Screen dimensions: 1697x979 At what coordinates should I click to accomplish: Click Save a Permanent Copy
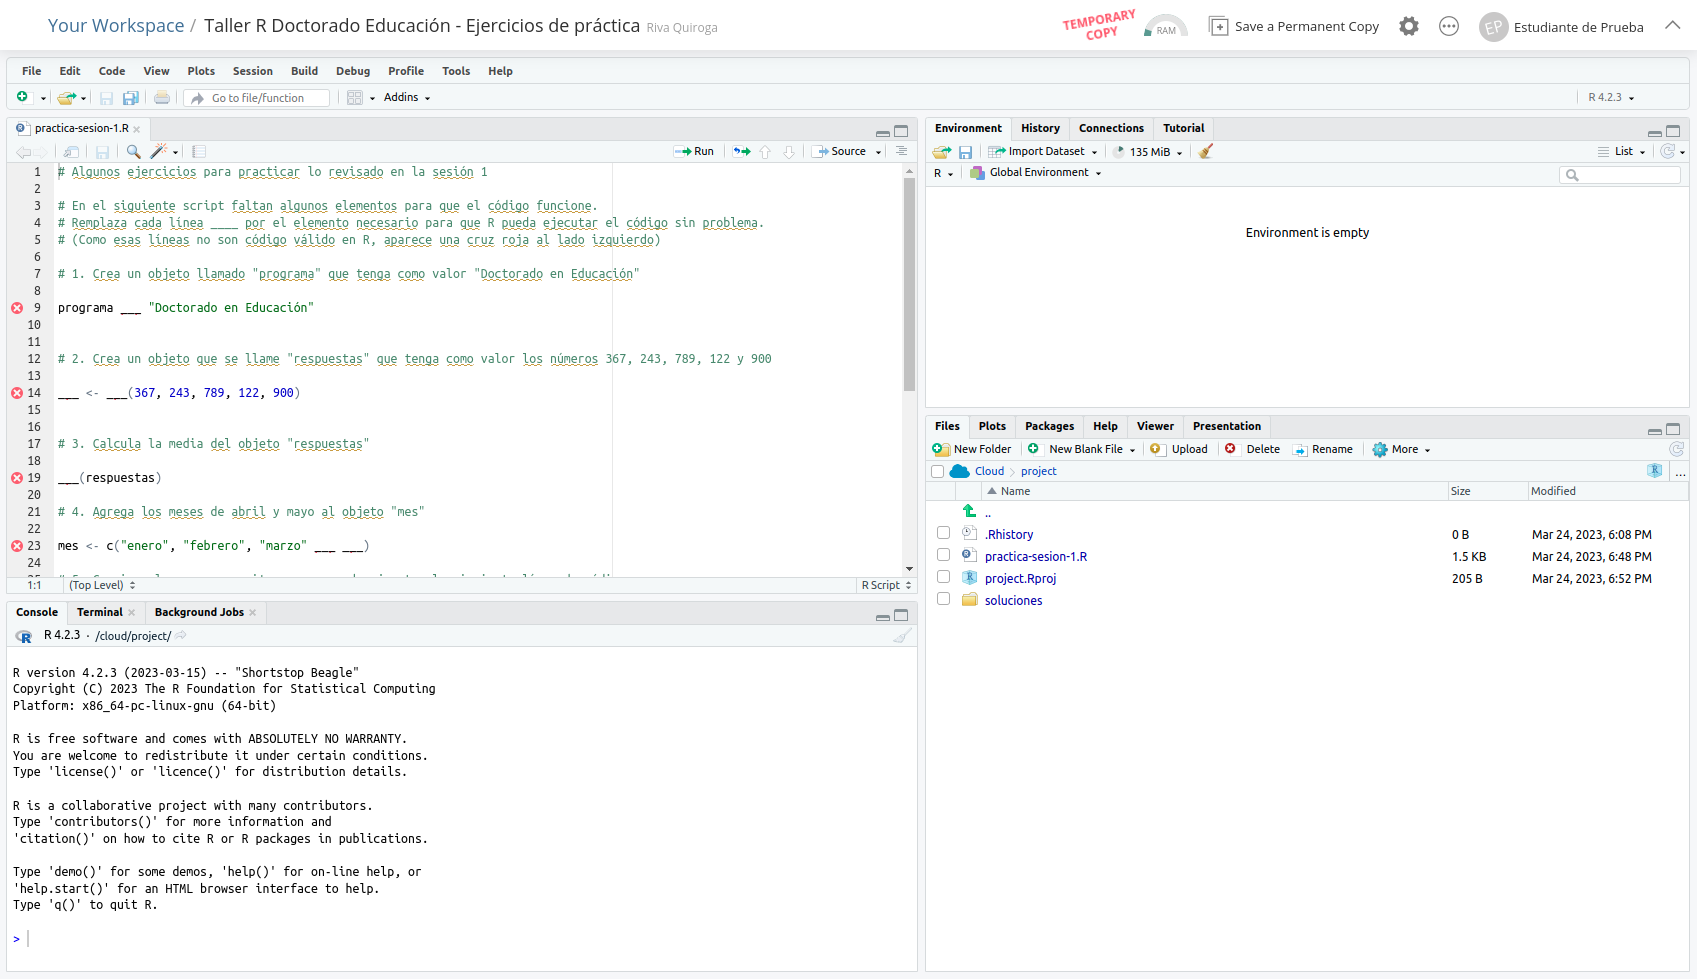point(1294,27)
